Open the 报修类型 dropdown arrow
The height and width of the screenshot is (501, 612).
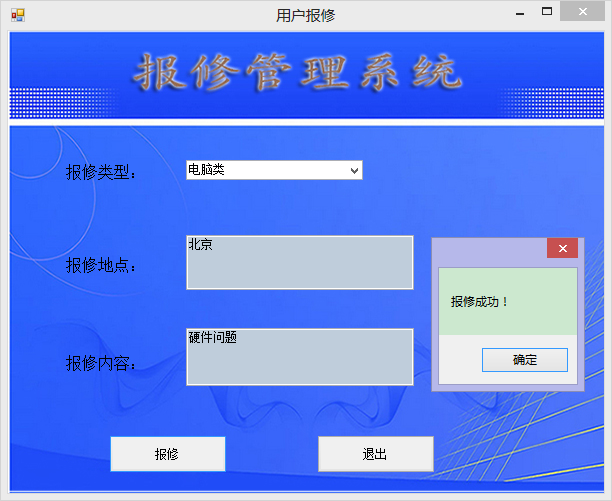click(354, 171)
